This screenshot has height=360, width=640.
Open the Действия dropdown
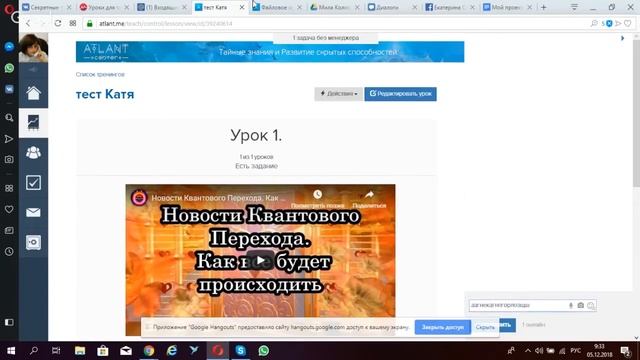[x=338, y=94]
